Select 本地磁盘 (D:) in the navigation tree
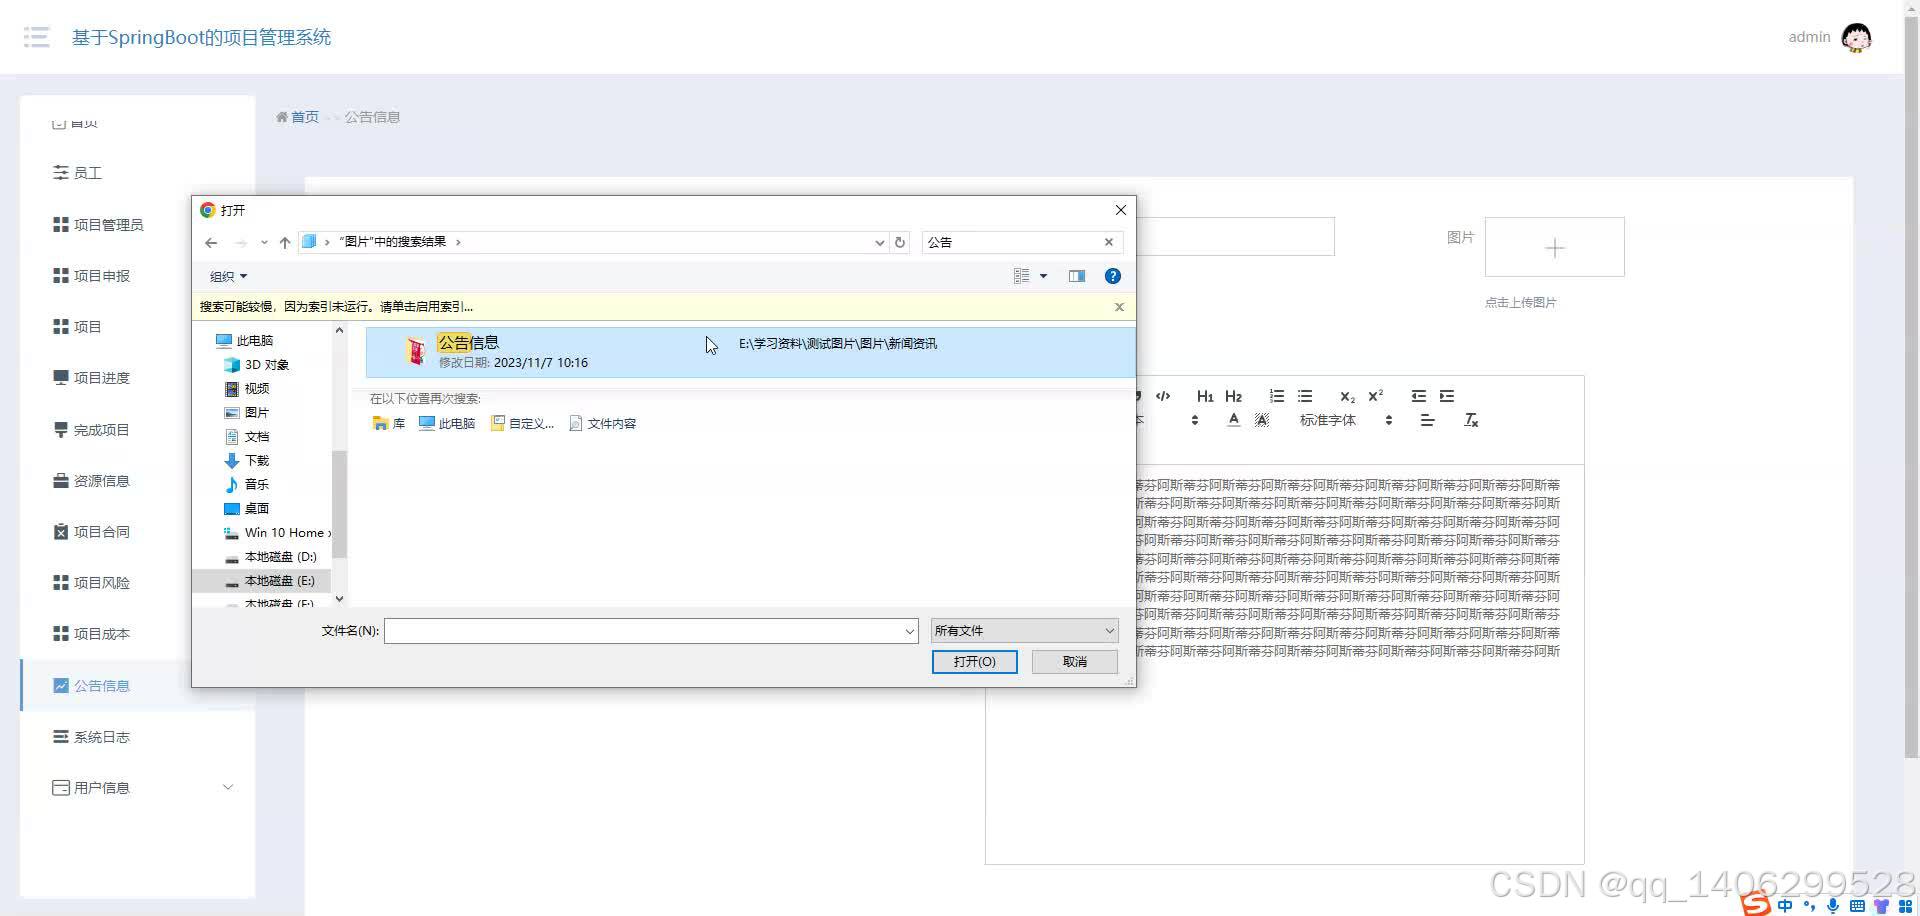 [x=270, y=557]
